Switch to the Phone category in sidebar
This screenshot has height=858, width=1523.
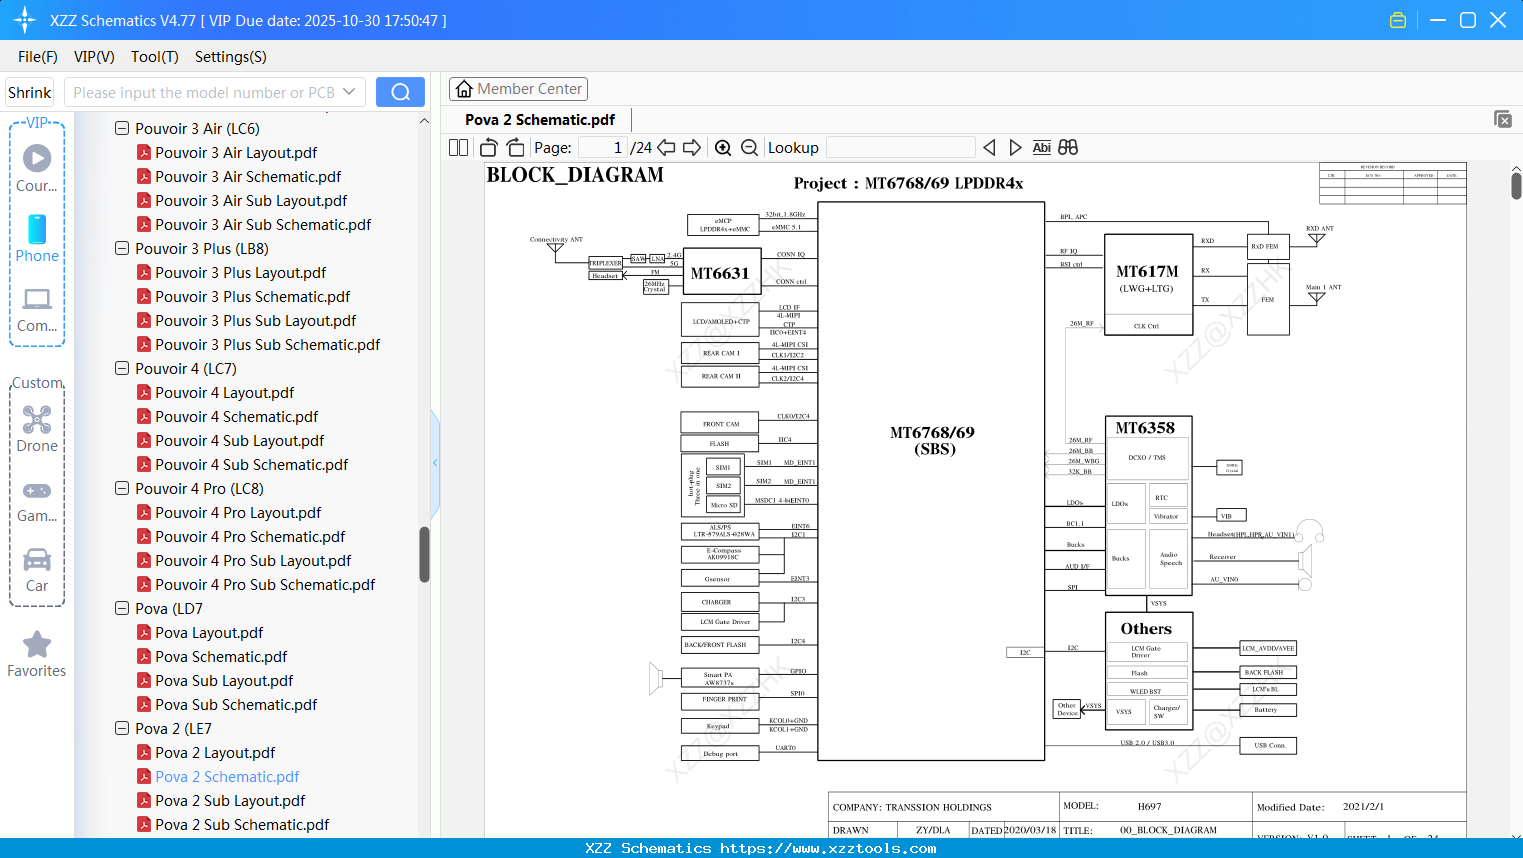(36, 240)
